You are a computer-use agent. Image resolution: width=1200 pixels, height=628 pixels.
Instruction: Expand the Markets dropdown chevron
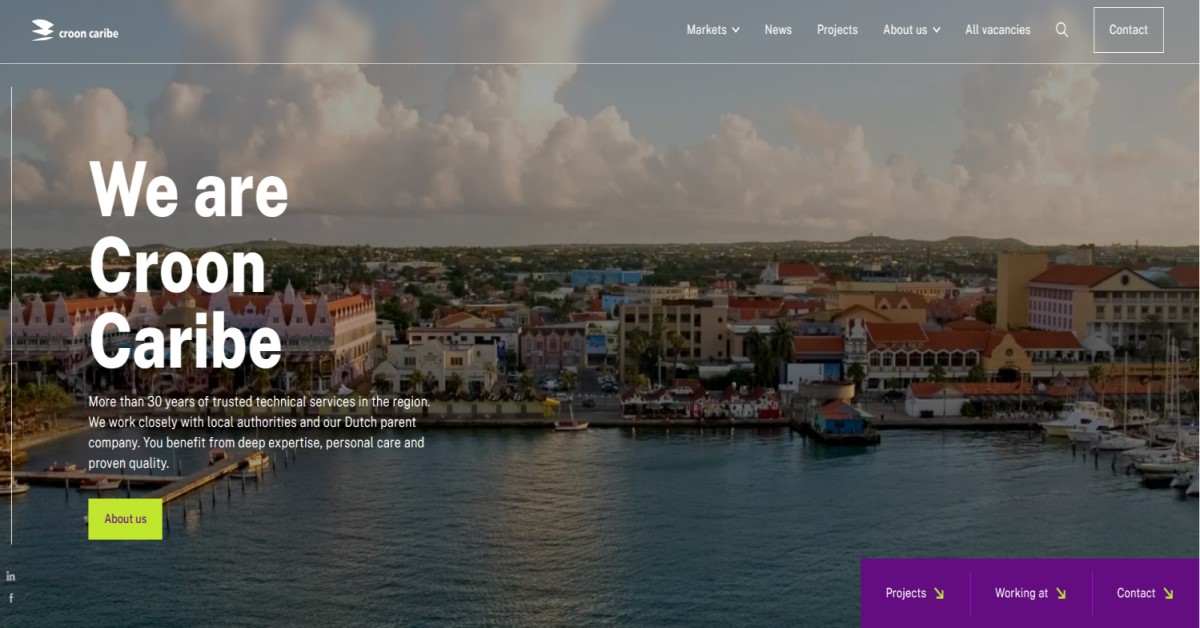736,30
